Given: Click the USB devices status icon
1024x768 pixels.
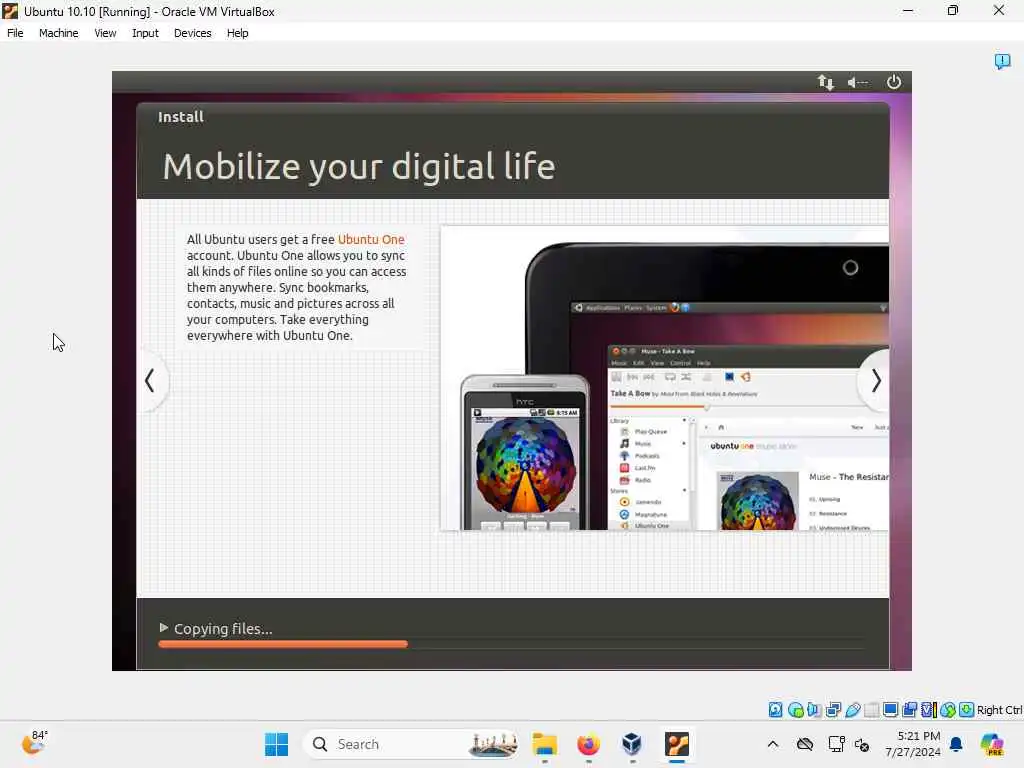Looking at the screenshot, I should pyautogui.click(x=852, y=710).
